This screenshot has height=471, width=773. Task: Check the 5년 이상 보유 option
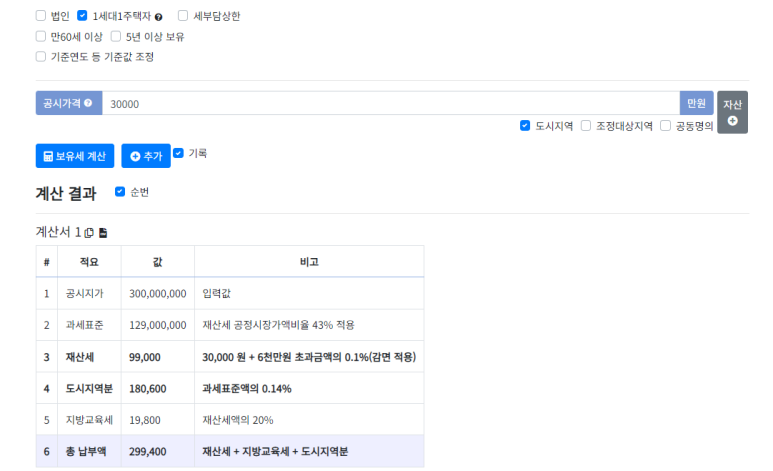[116, 36]
